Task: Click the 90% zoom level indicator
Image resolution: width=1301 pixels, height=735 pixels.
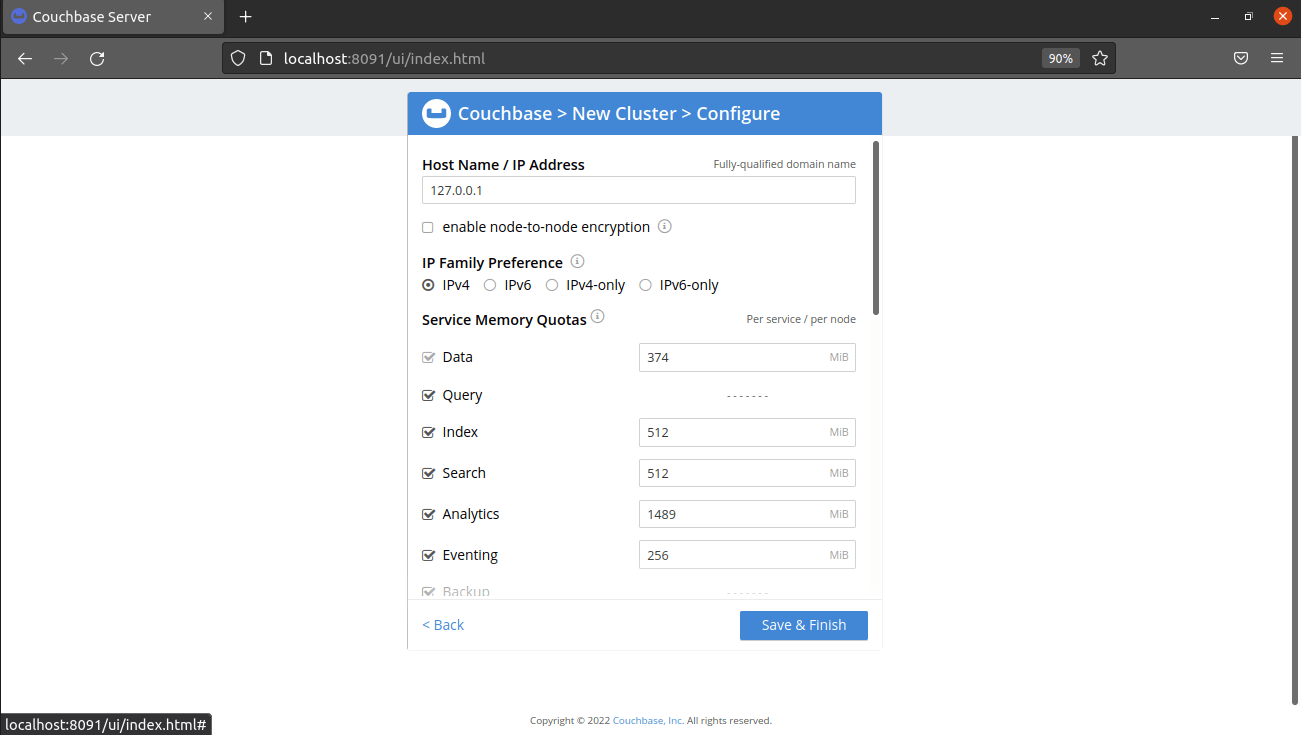Action: point(1060,58)
